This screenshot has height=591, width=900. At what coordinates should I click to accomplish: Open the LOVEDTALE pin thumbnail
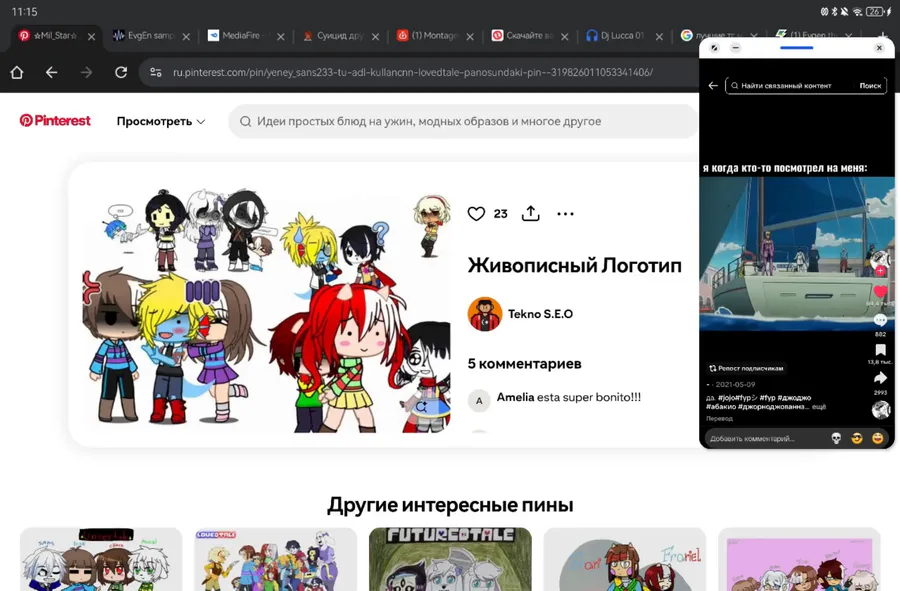pos(276,559)
